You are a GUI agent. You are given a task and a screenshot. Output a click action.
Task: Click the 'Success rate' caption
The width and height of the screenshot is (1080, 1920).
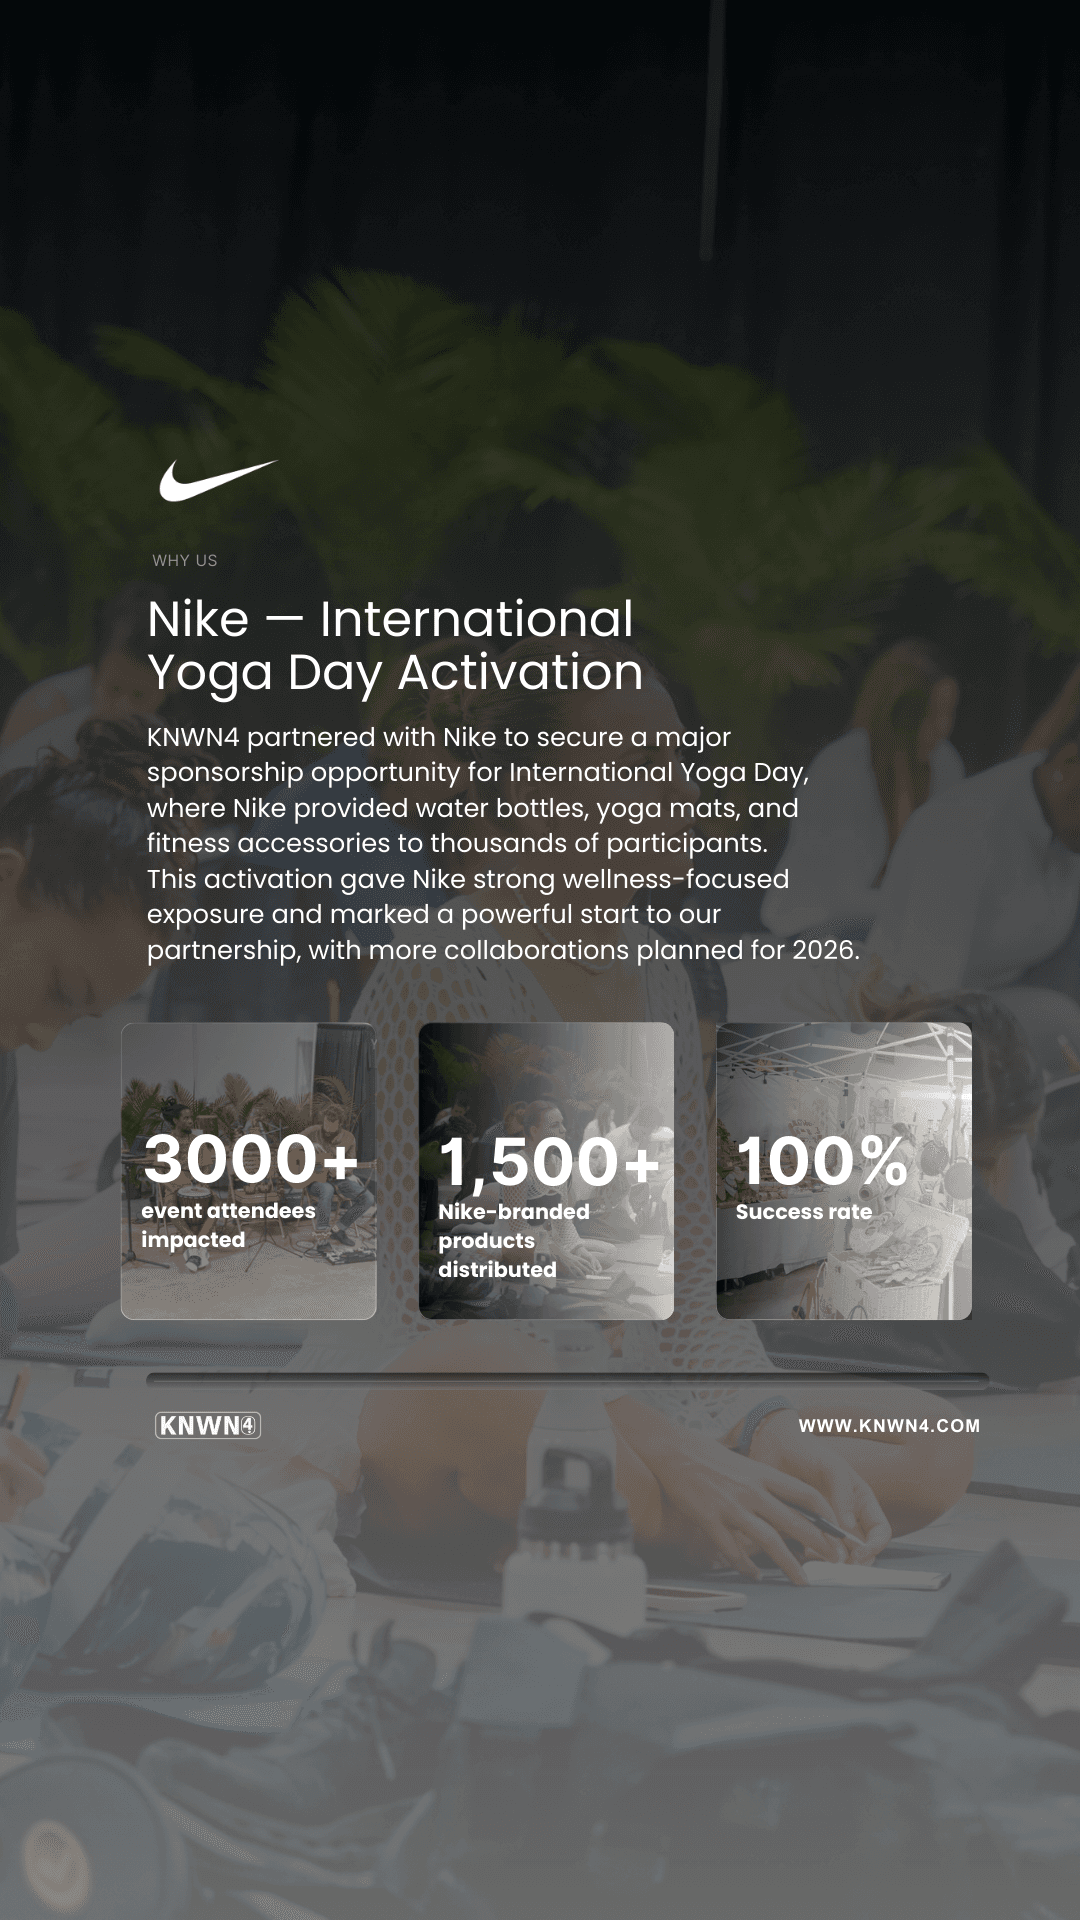pyautogui.click(x=804, y=1212)
